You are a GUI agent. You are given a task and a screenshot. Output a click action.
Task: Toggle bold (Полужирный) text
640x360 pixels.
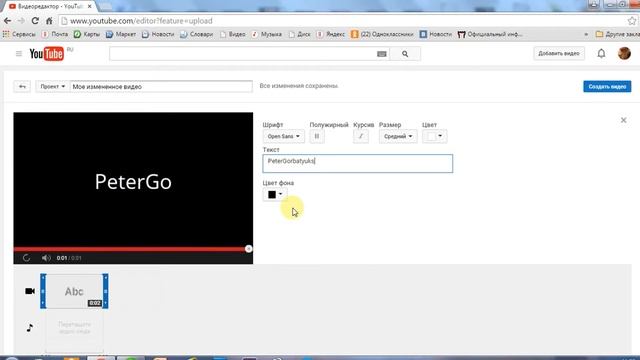(x=317, y=136)
